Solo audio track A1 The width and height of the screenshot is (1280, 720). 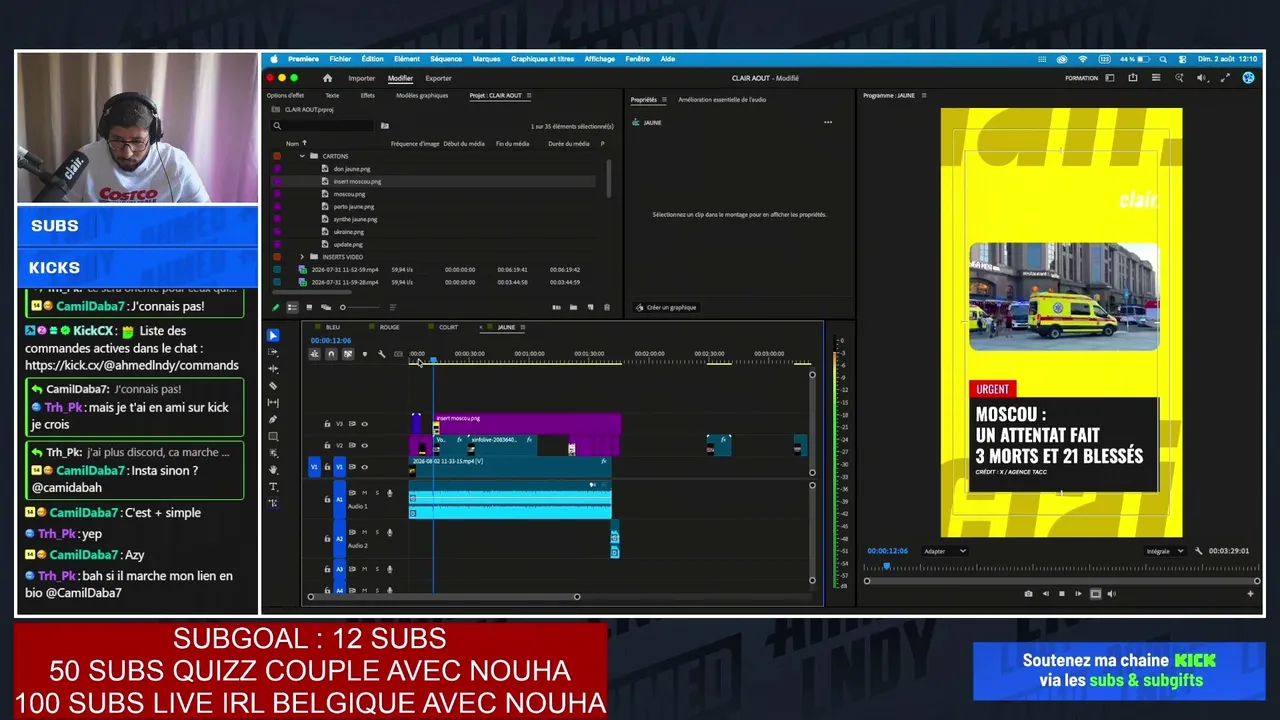coord(377,493)
